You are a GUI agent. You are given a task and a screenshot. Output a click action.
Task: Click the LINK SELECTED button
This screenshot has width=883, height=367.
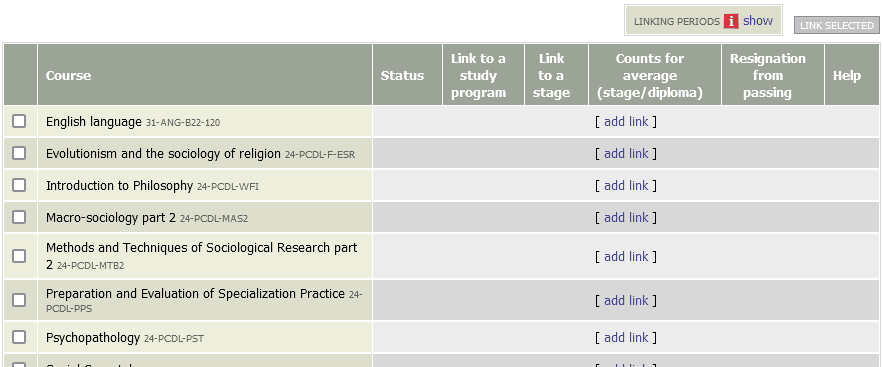coord(836,25)
